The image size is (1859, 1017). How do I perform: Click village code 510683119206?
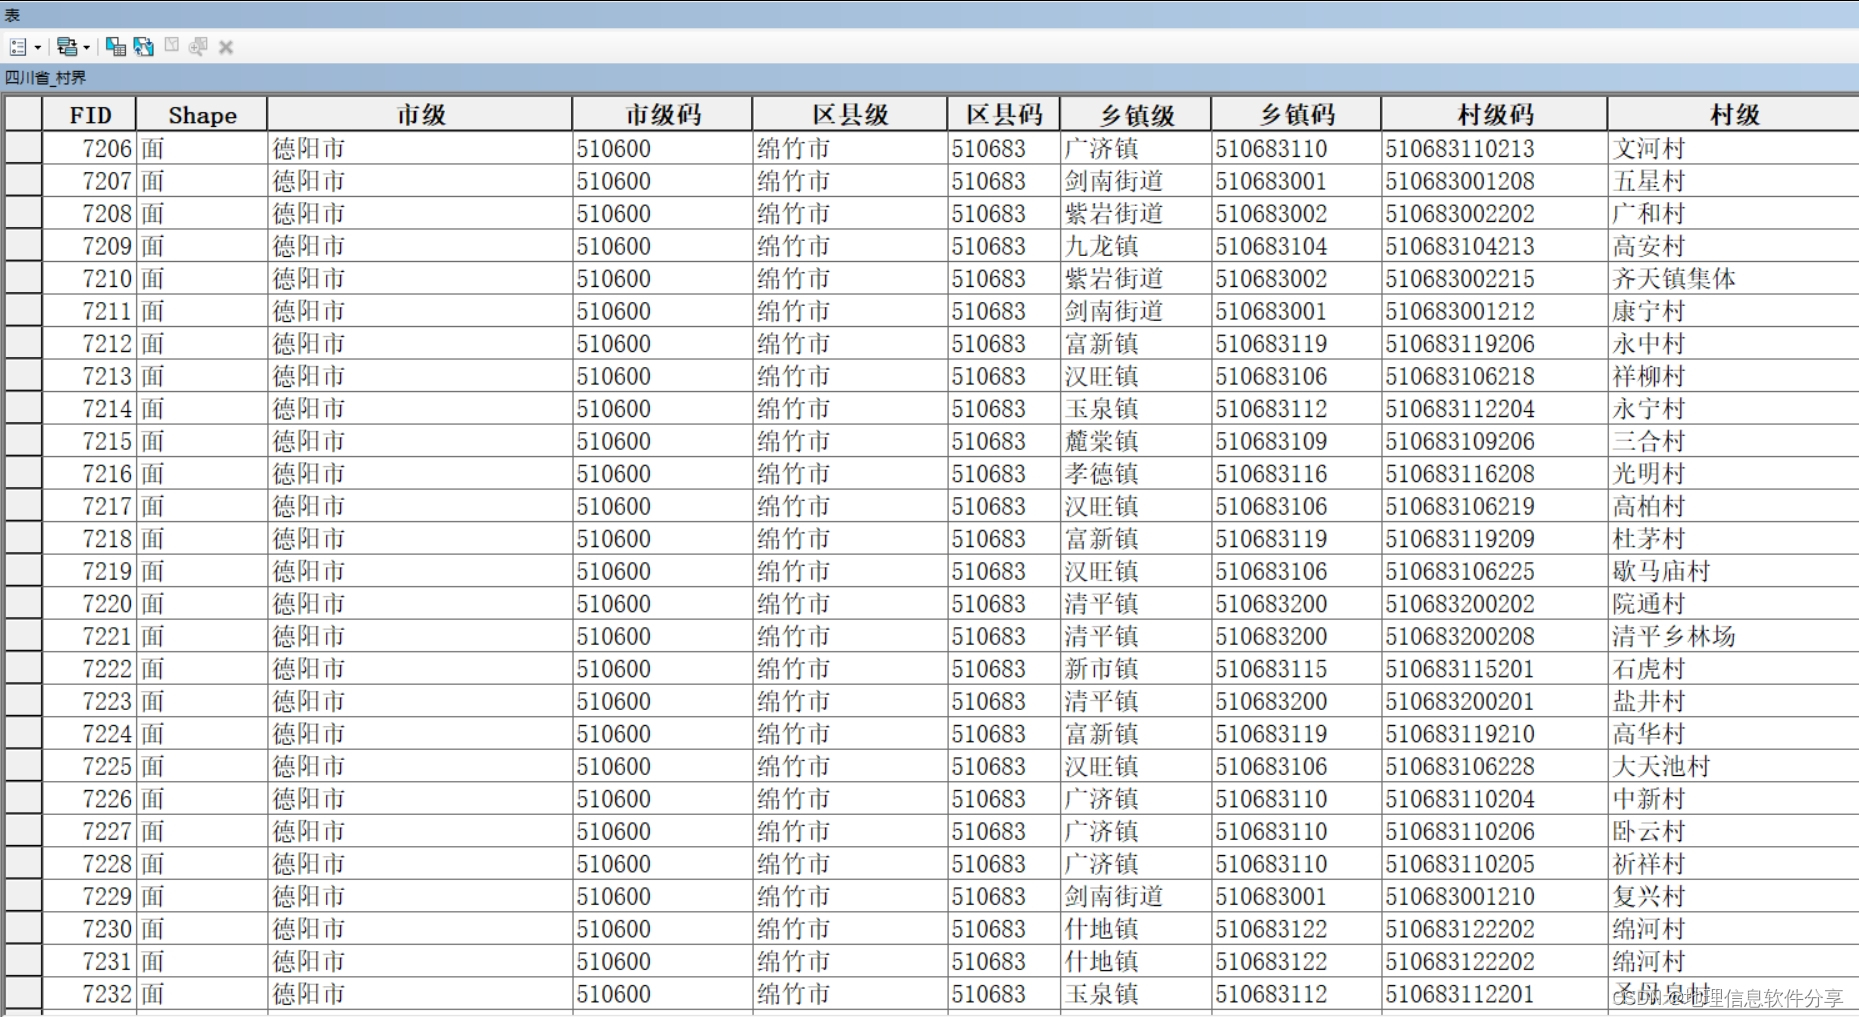(x=1460, y=343)
